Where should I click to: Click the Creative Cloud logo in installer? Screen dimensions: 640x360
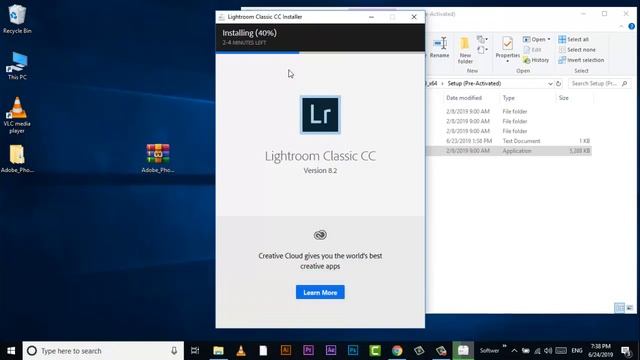[320, 235]
